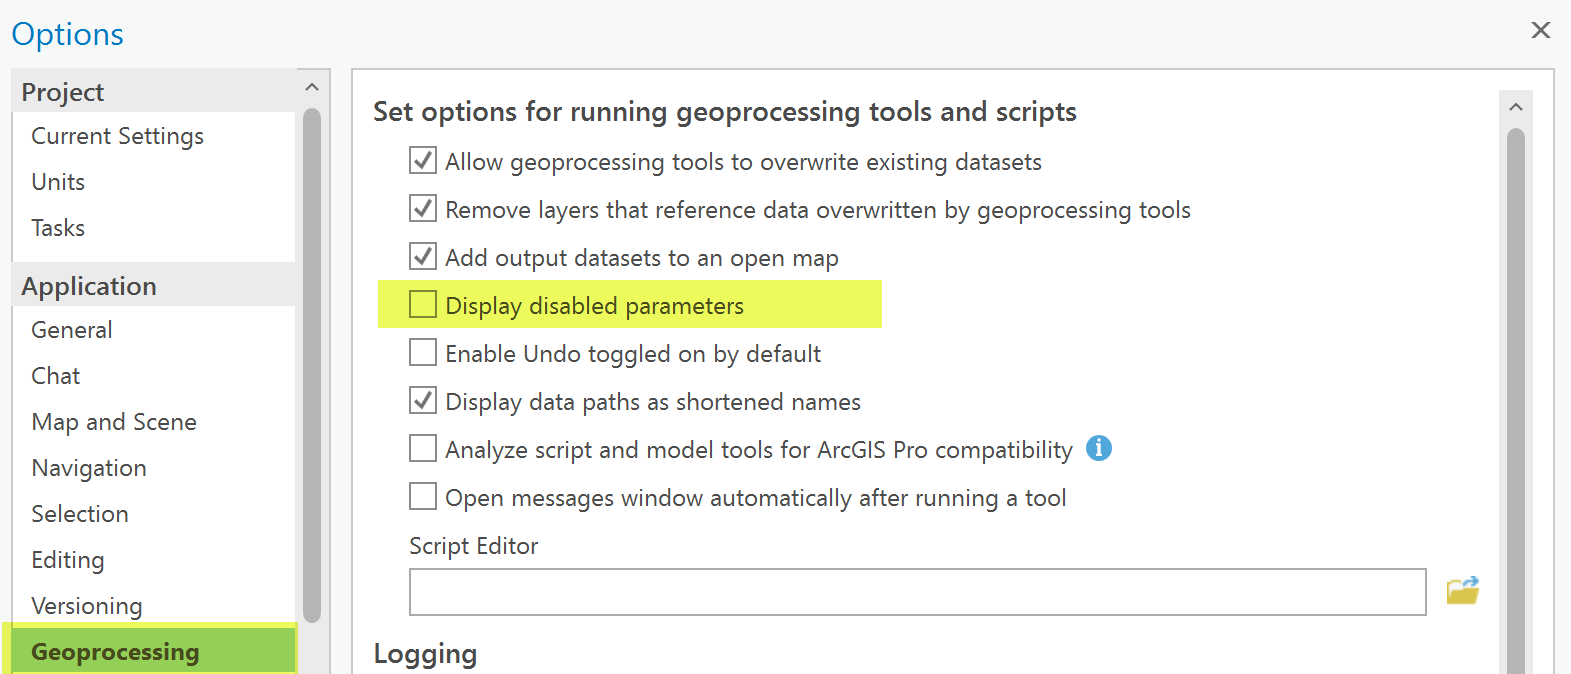Select the Units options page

click(x=58, y=182)
